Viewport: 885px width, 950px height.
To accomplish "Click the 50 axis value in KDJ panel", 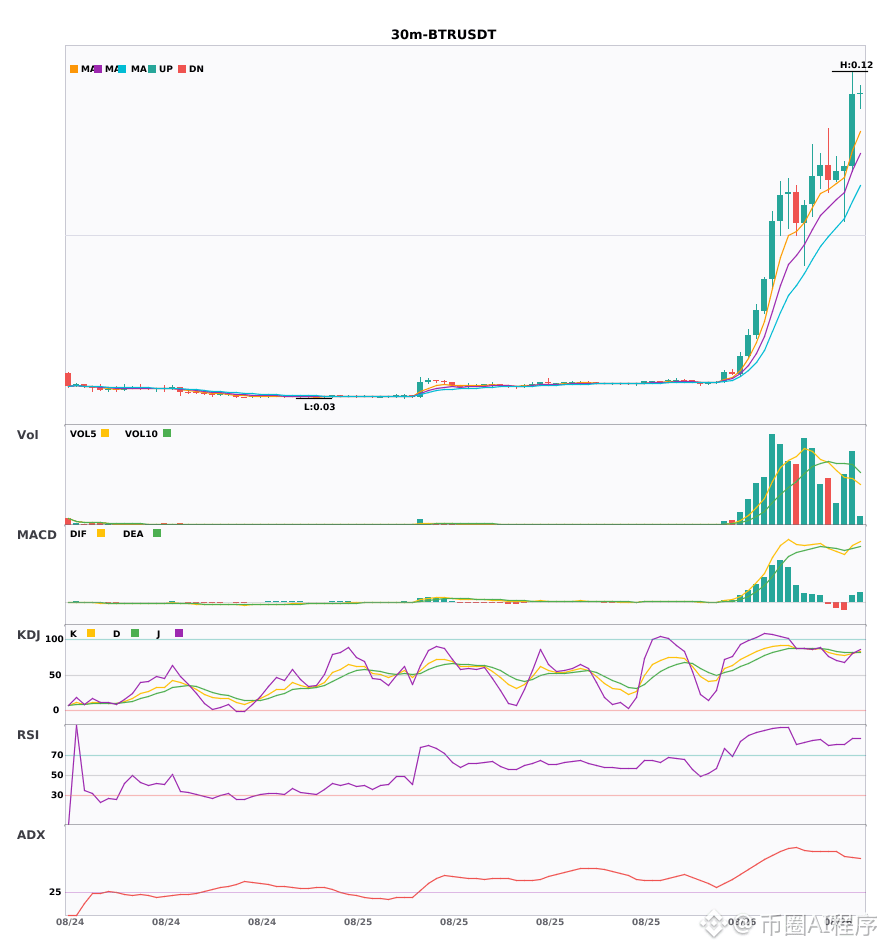I will (55, 675).
